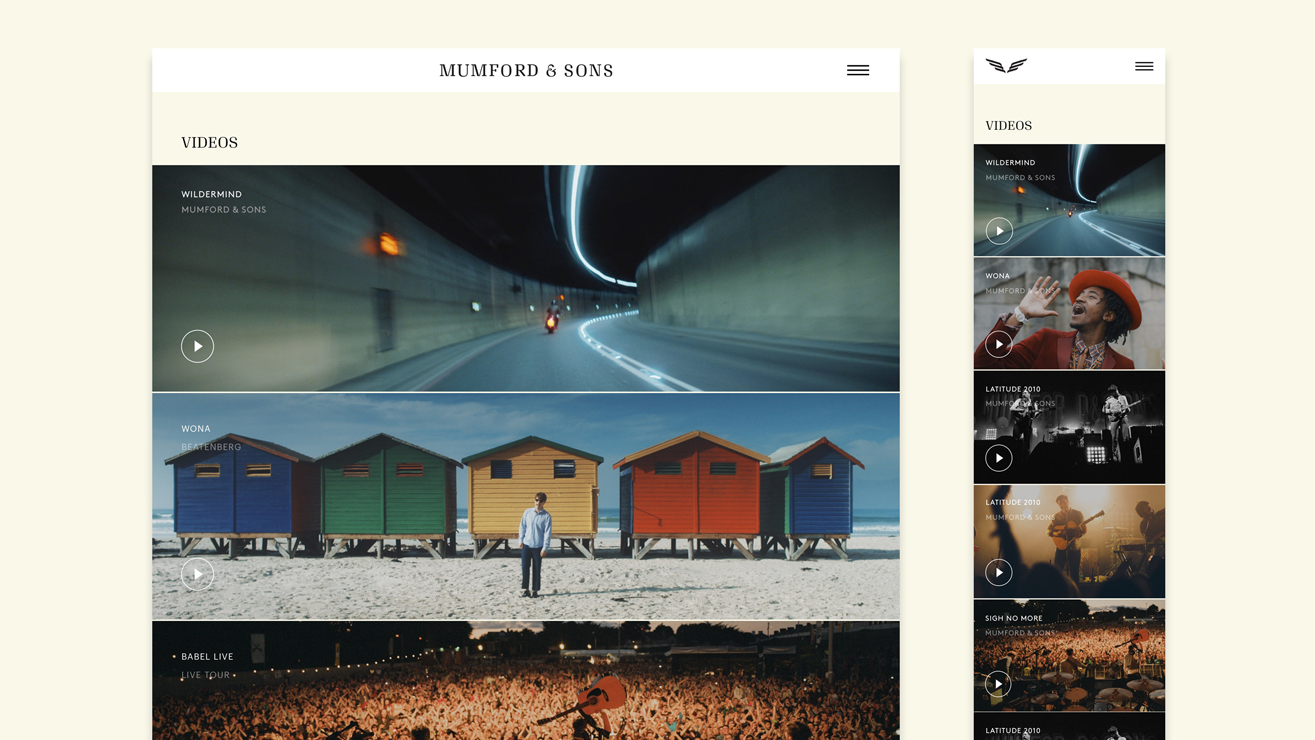Open the Babel Live concert crowd thumbnail
The width and height of the screenshot is (1315, 740).
click(x=526, y=681)
